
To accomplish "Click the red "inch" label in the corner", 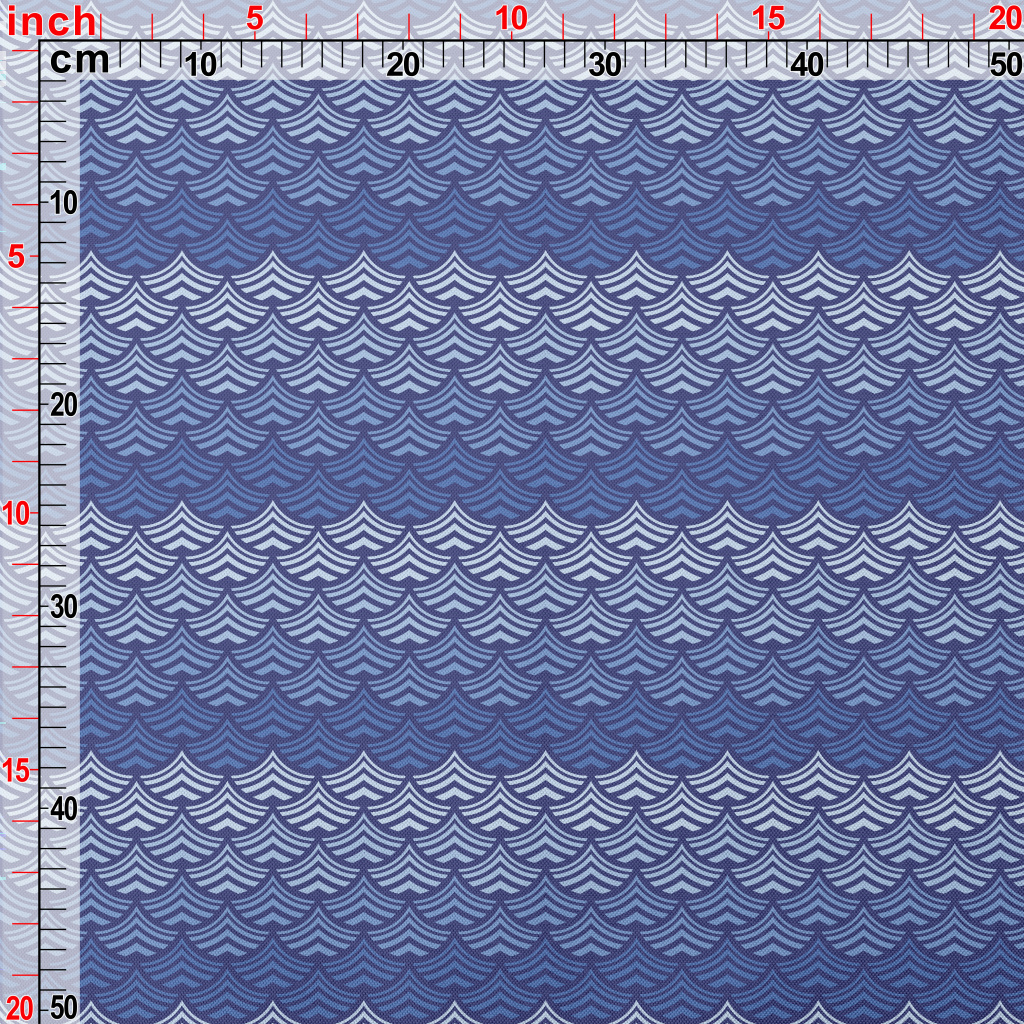I will 52,21.
